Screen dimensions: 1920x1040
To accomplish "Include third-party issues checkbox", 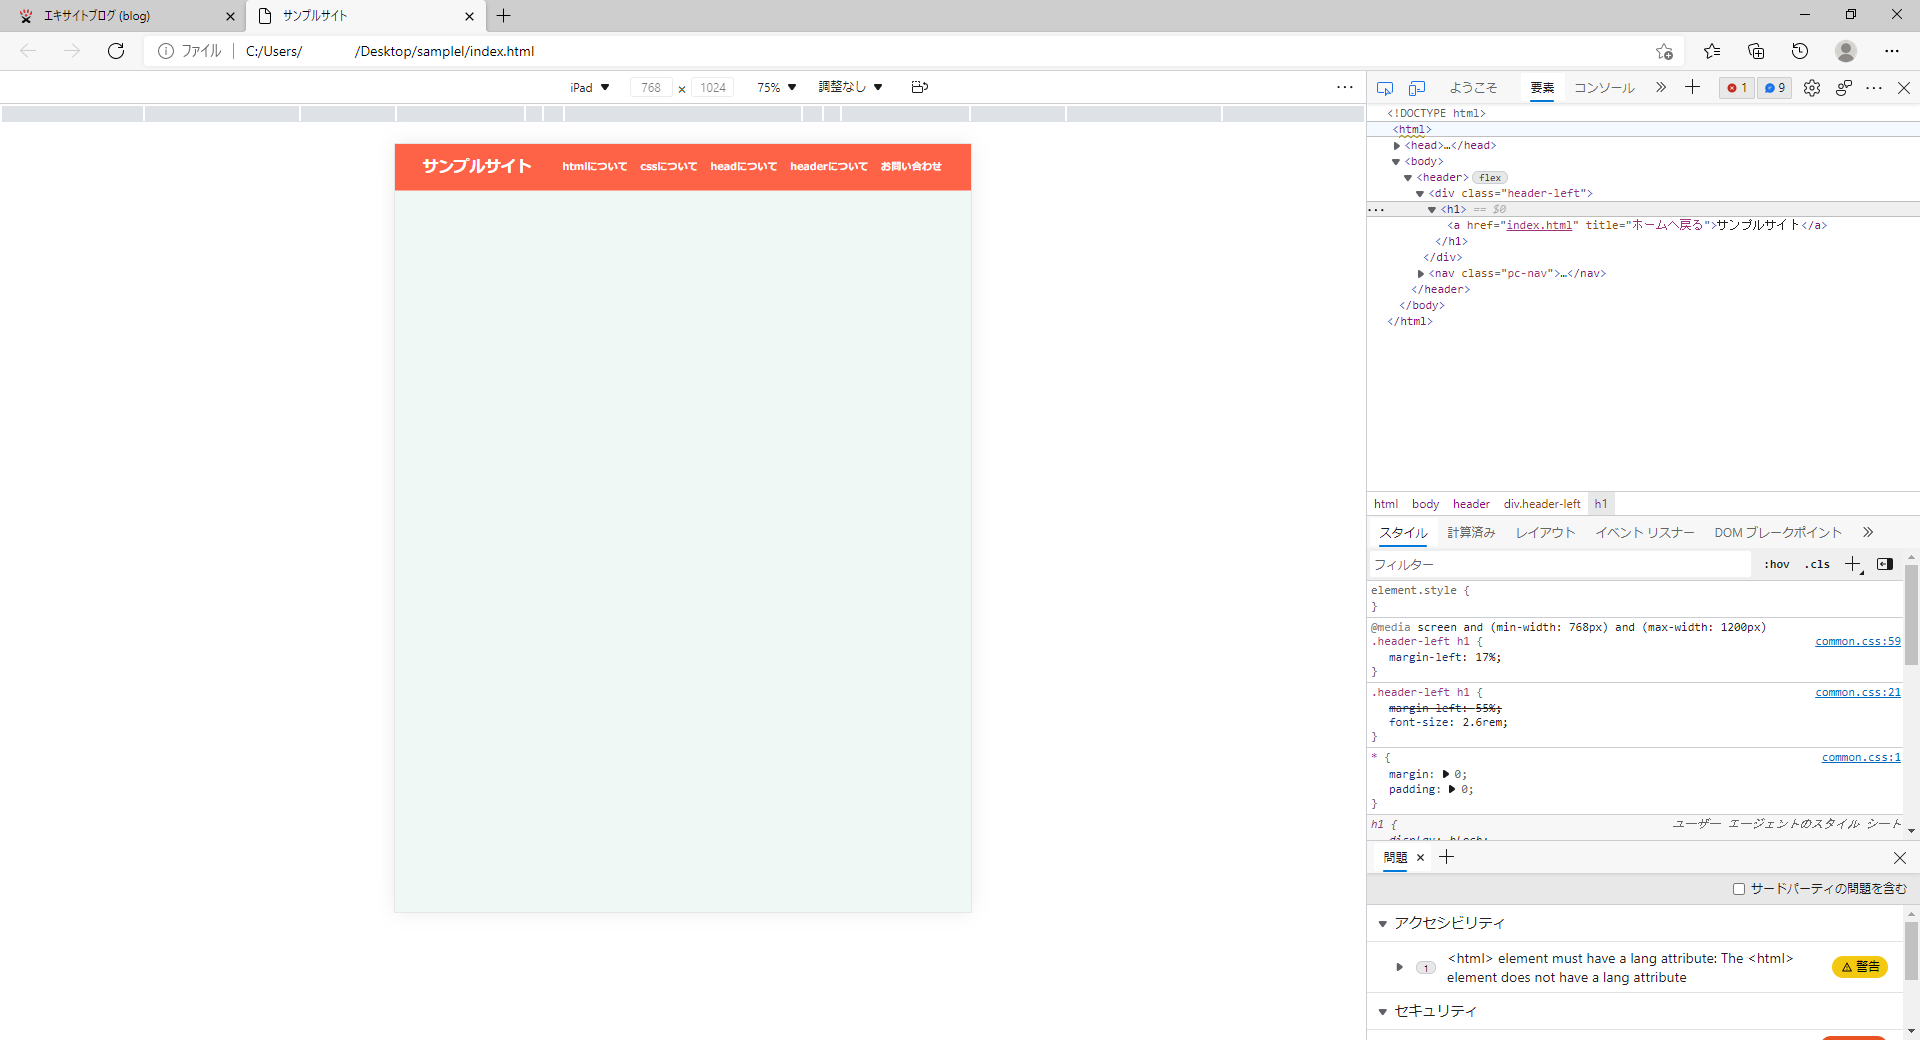I will click(1739, 889).
